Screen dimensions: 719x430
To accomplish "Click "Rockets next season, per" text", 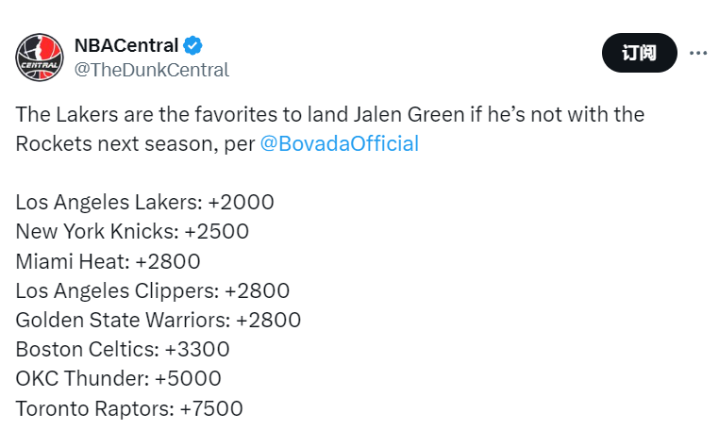I will 135,144.
